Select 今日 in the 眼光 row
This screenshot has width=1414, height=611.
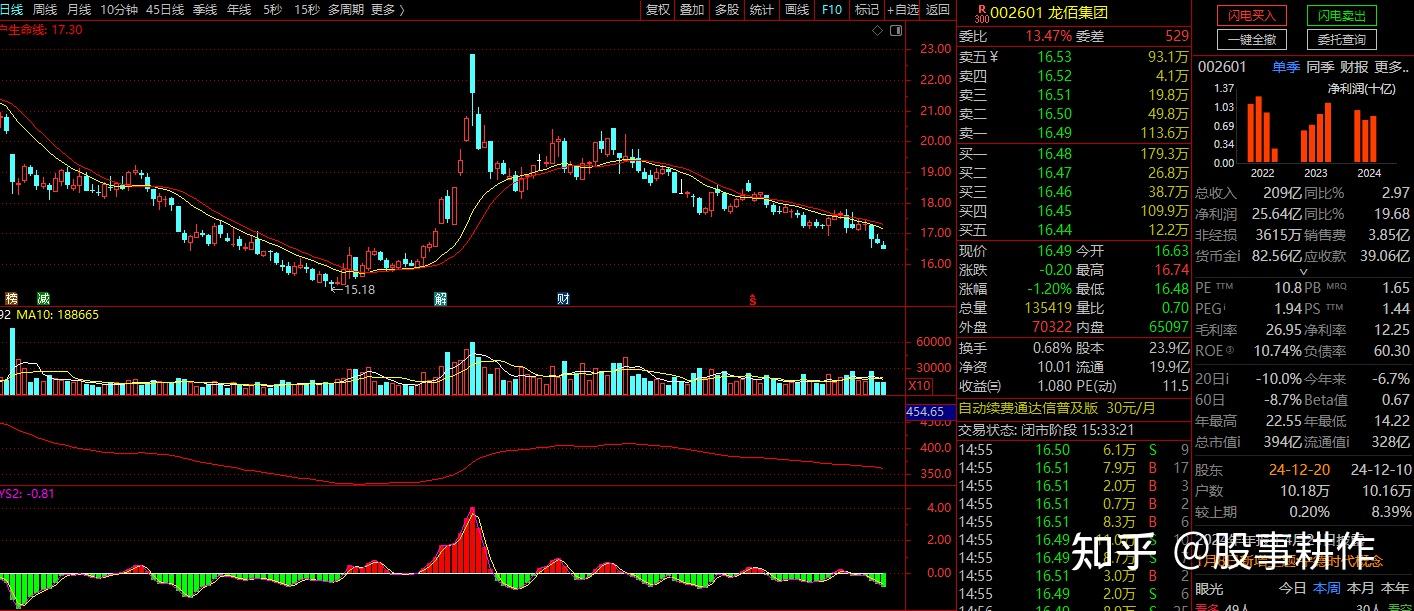[1293, 588]
